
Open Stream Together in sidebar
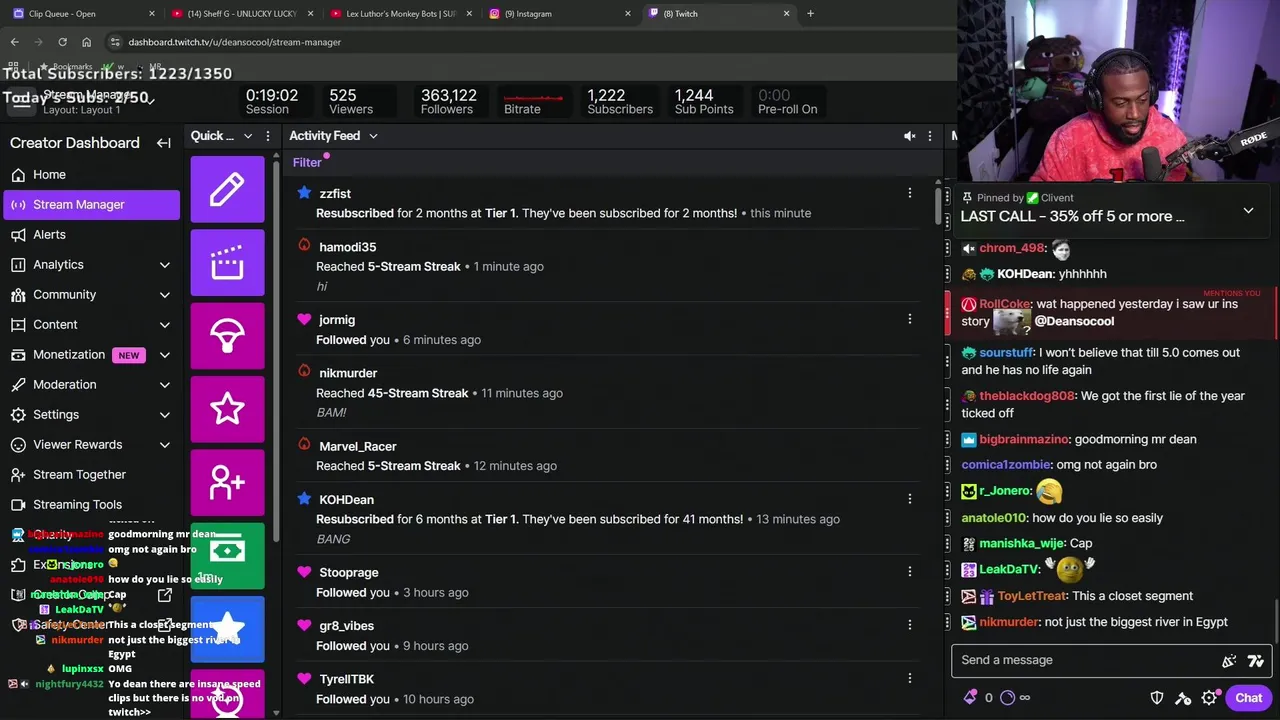click(x=90, y=474)
